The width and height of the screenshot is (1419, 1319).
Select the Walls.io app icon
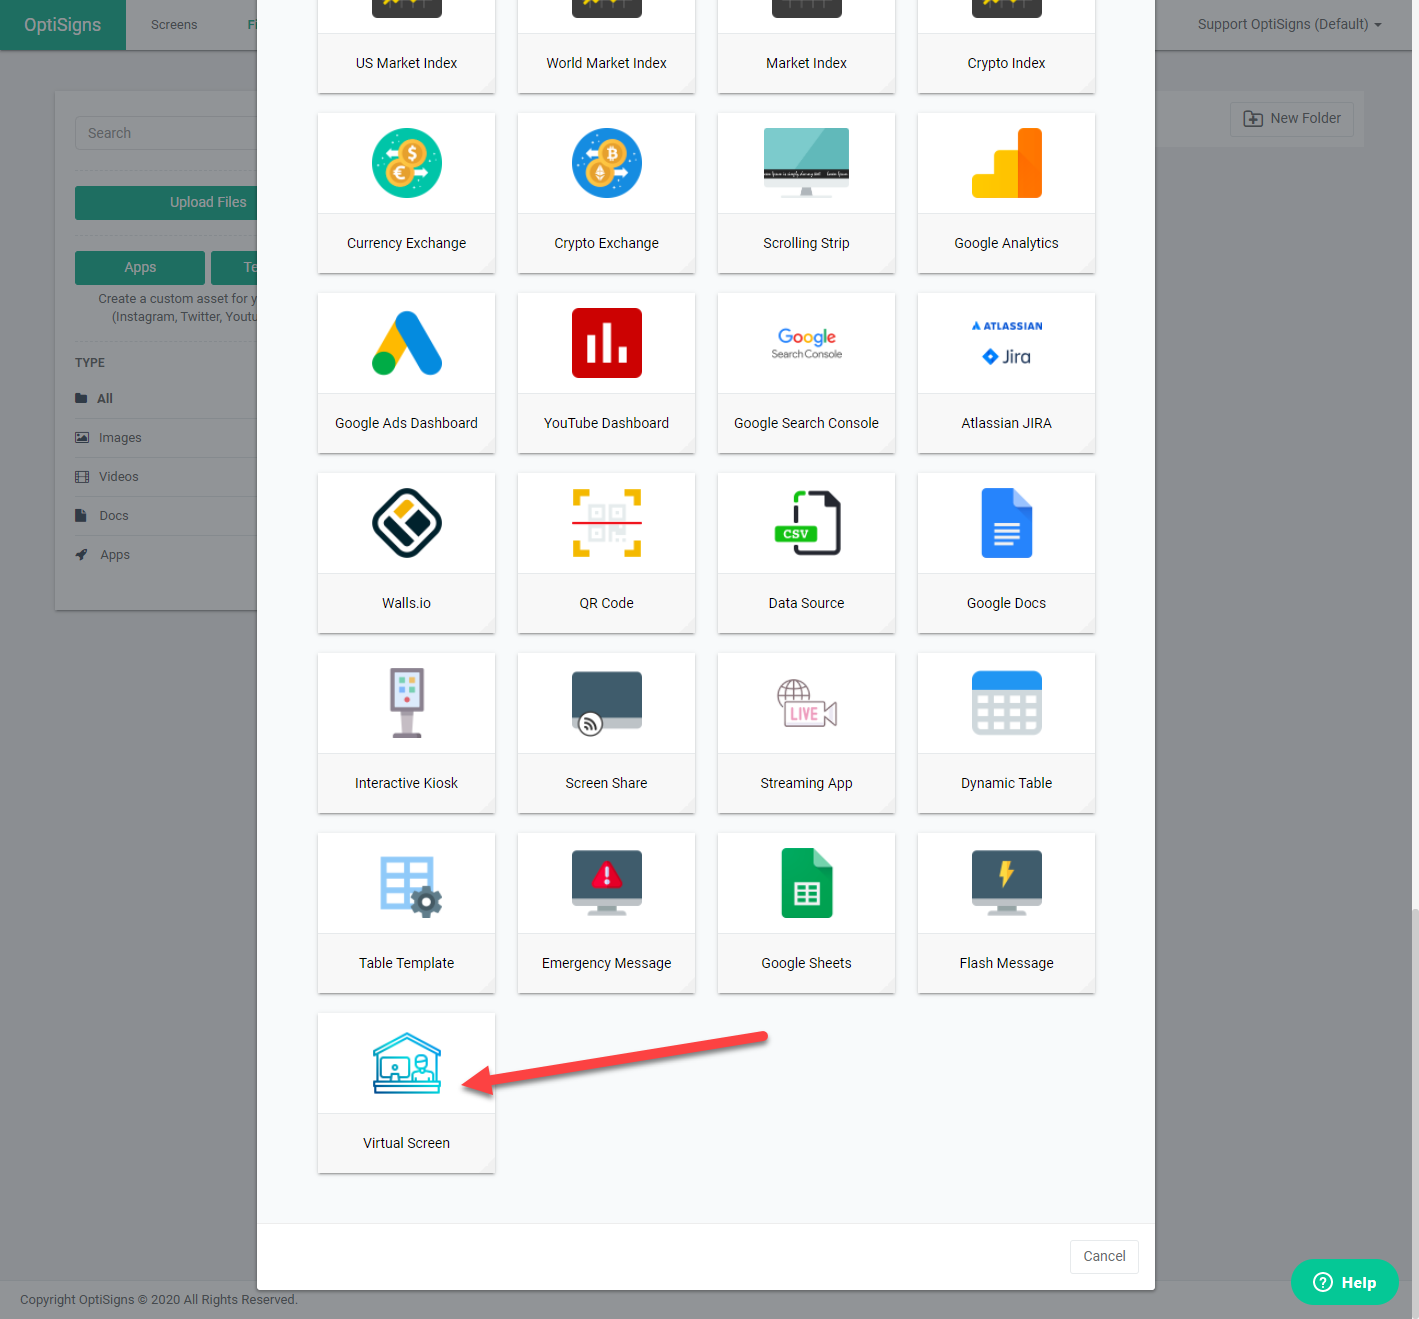tap(406, 523)
